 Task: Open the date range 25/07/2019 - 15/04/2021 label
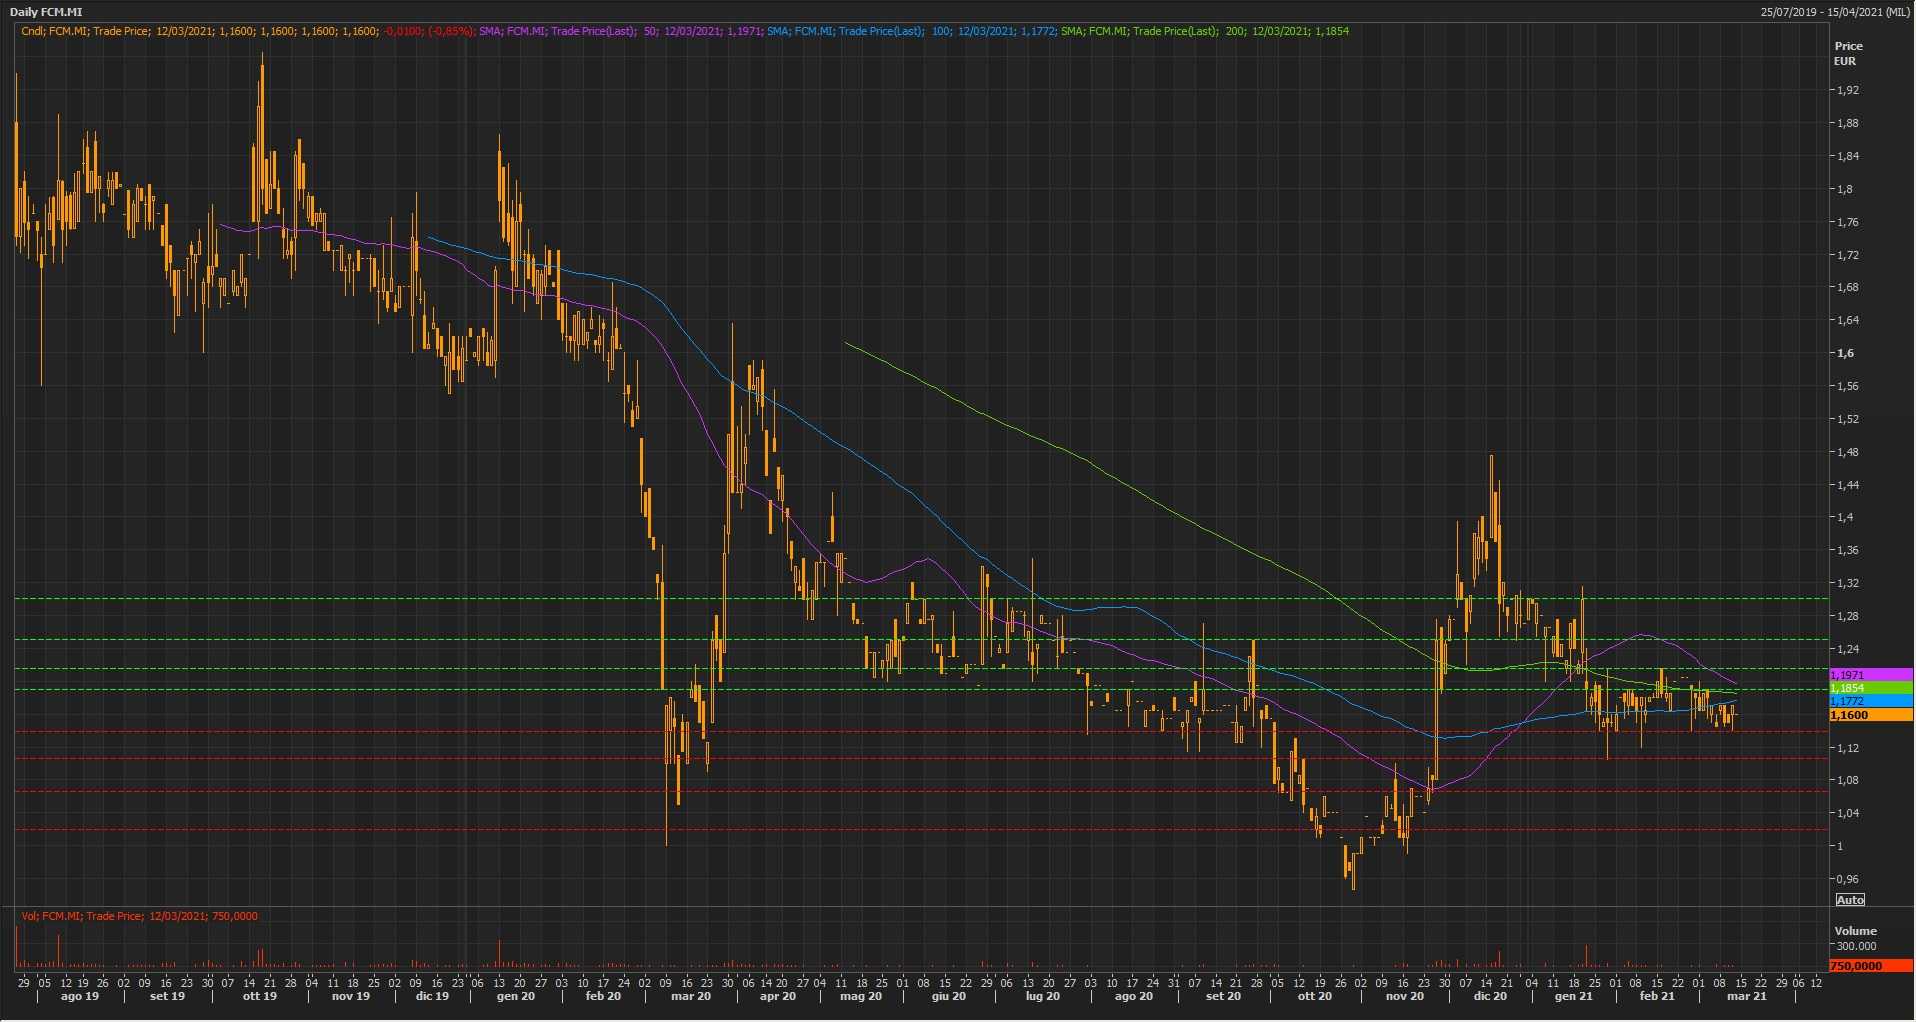[x=1835, y=12]
